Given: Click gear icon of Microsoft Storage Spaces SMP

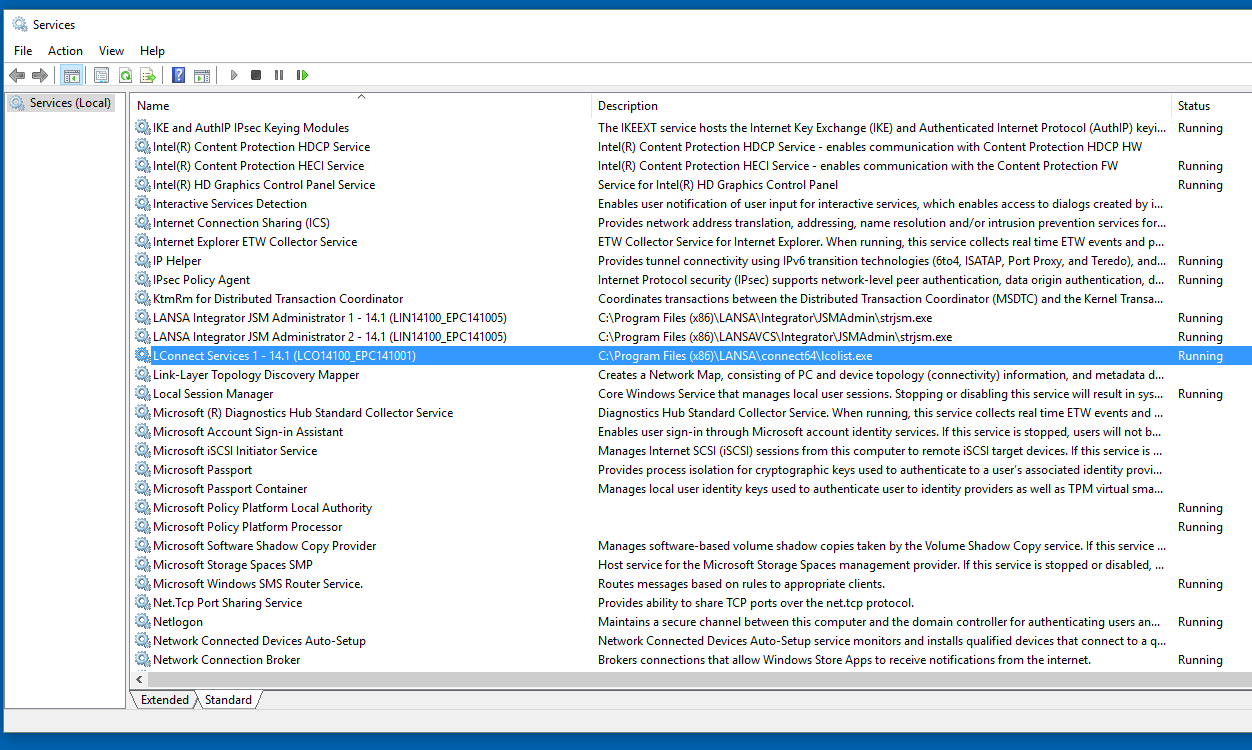Looking at the screenshot, I should pyautogui.click(x=143, y=565).
